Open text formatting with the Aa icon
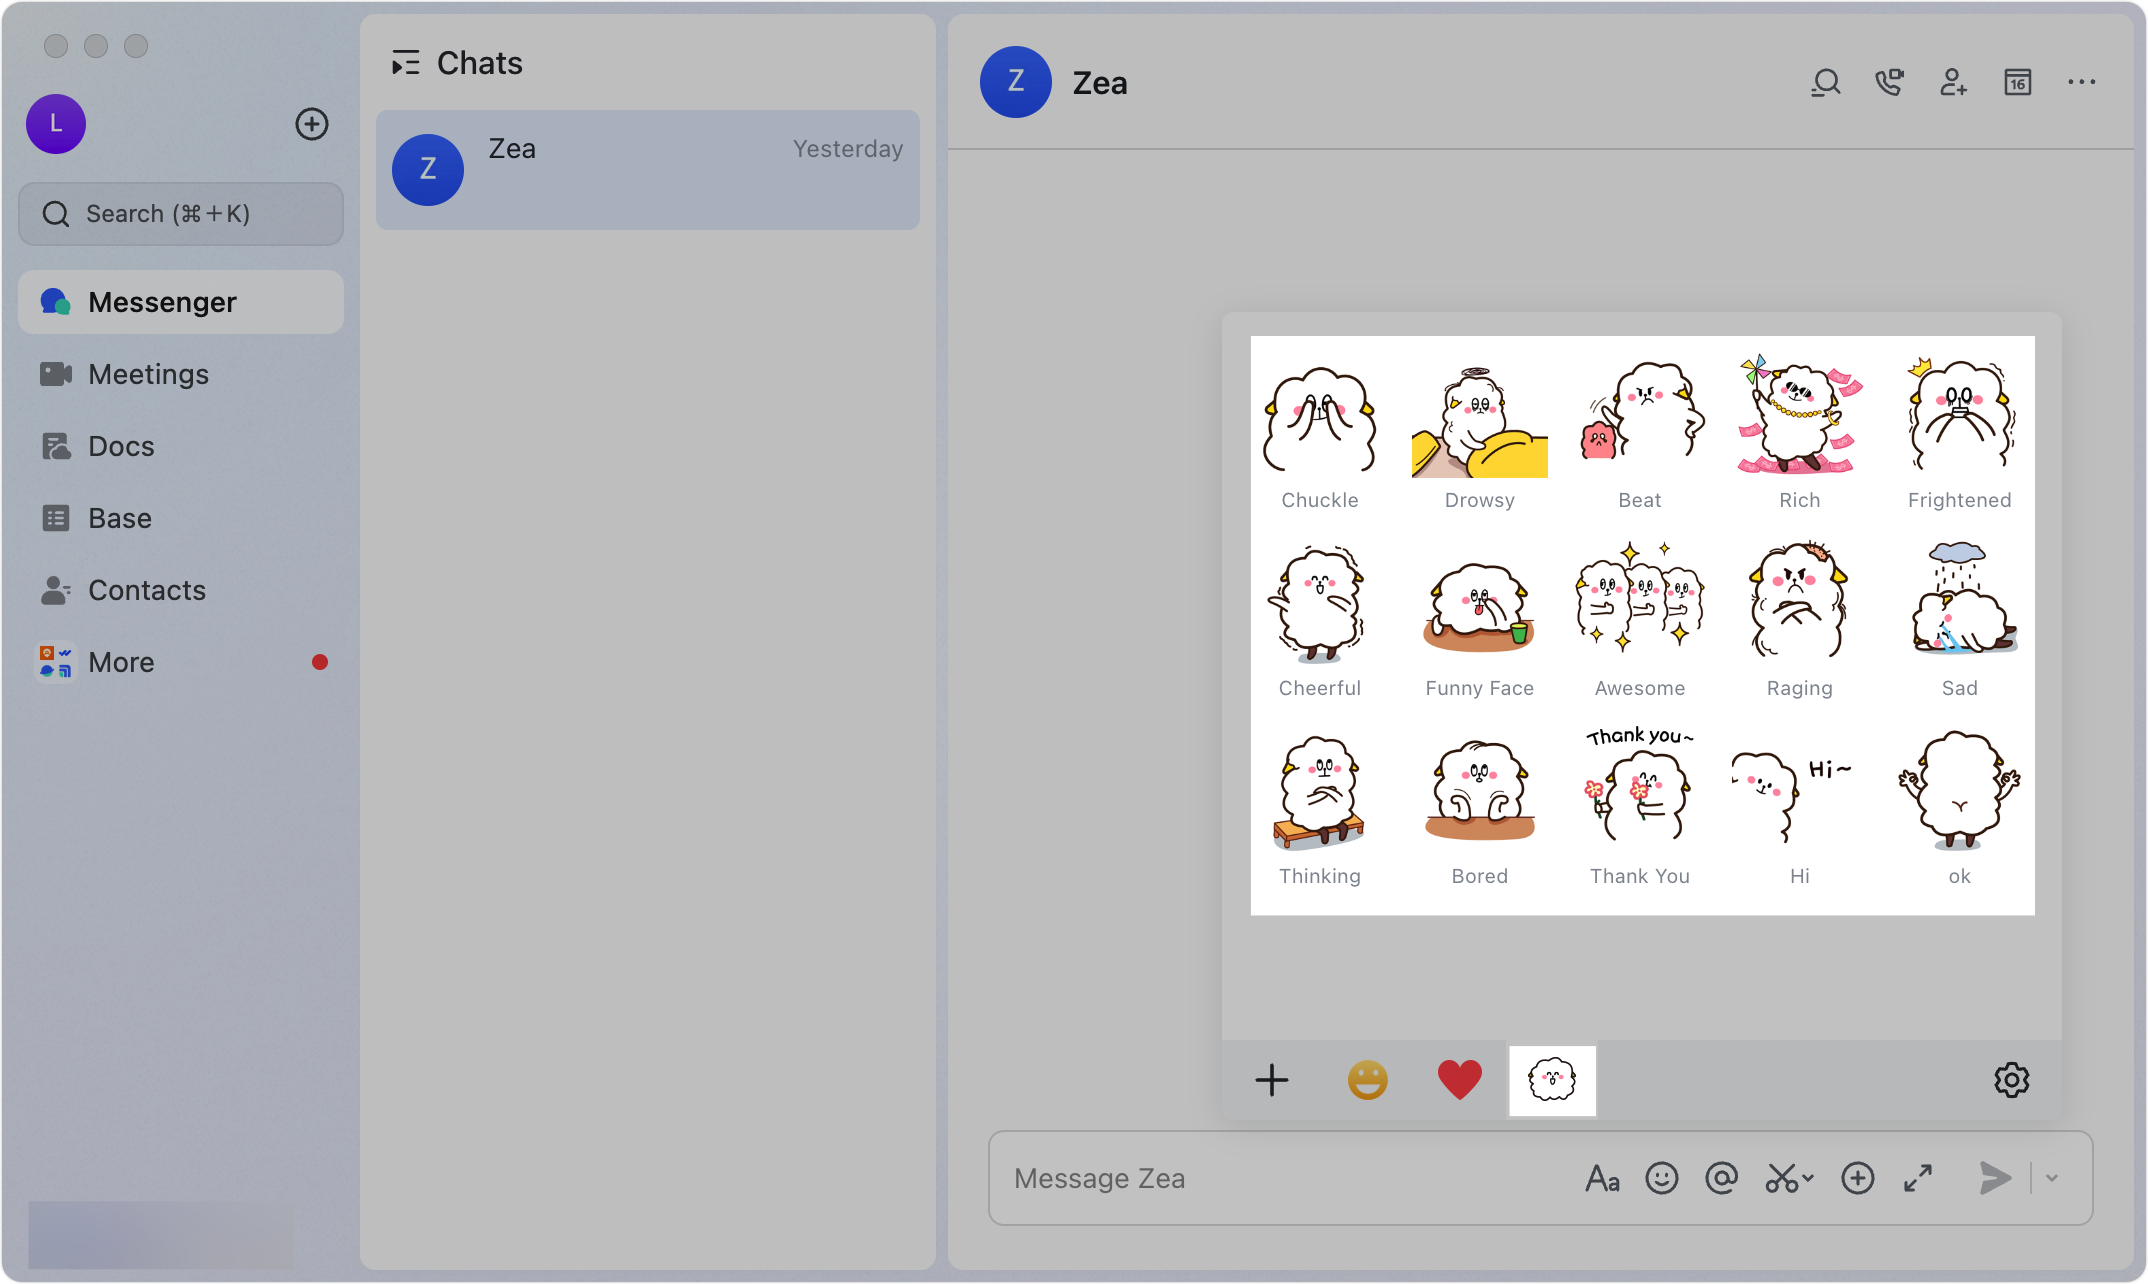Viewport: 2148px width, 1284px height. (1602, 1177)
